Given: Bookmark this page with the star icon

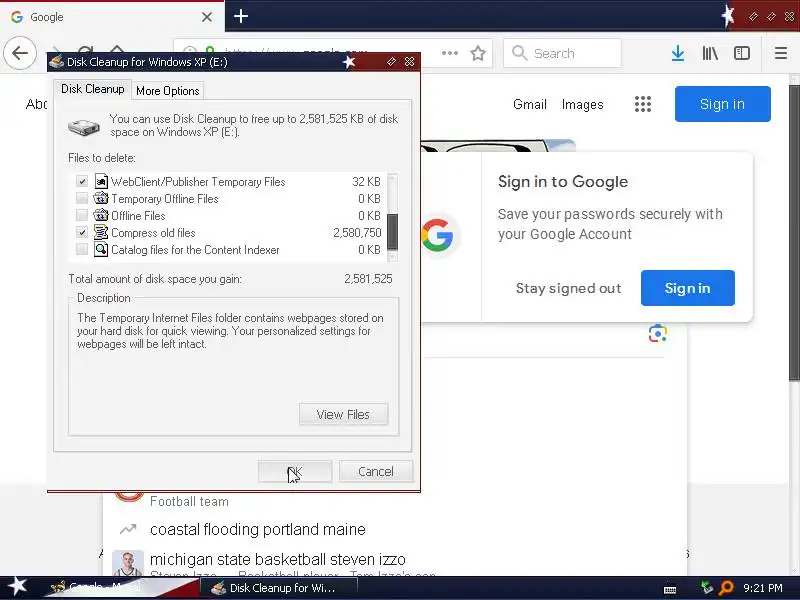Looking at the screenshot, I should tap(478, 53).
